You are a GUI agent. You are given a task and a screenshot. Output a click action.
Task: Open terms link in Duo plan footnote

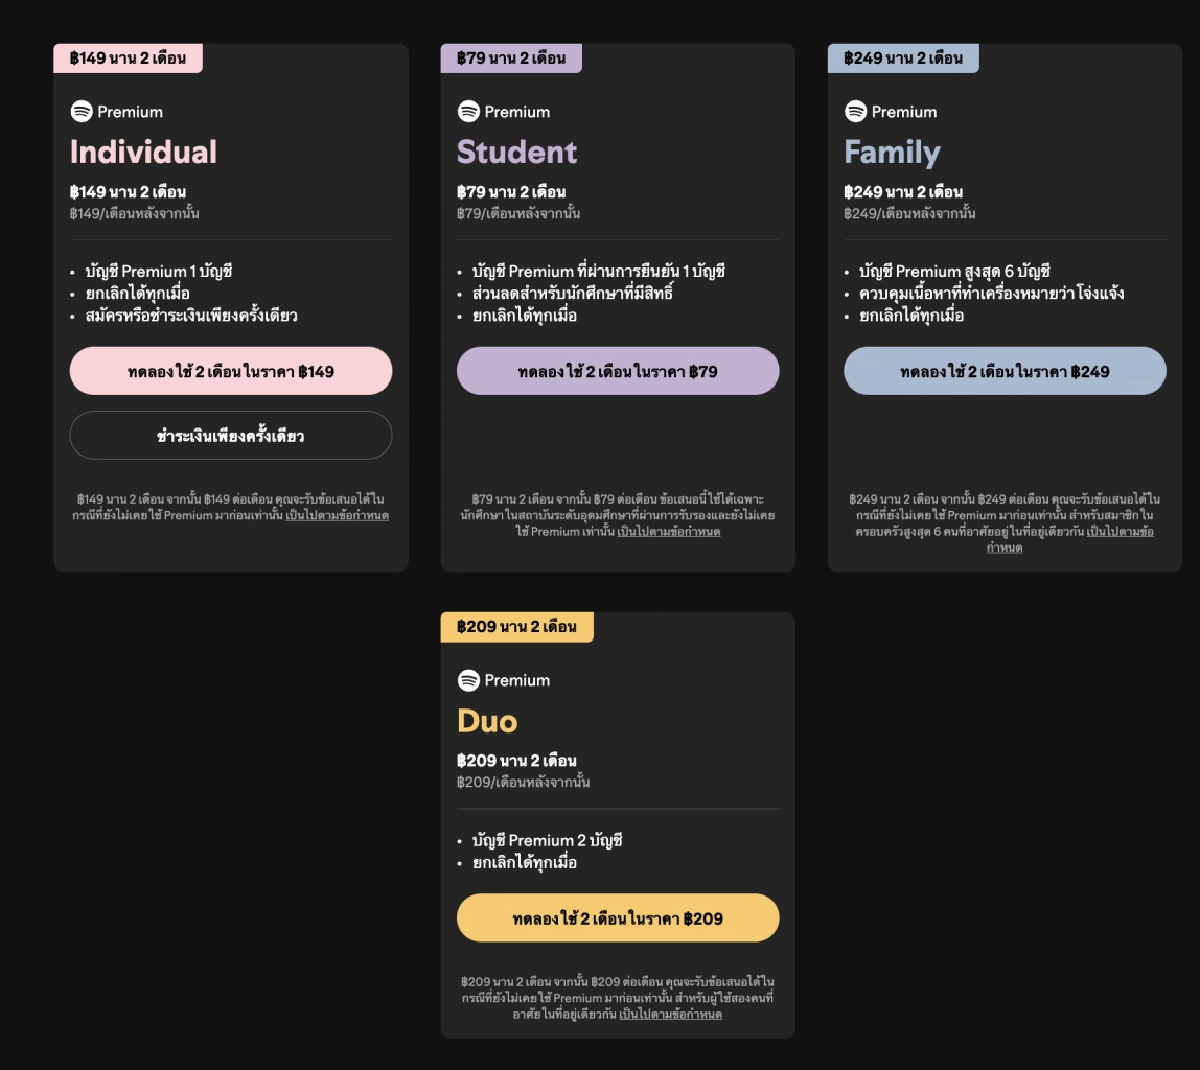click(670, 1014)
